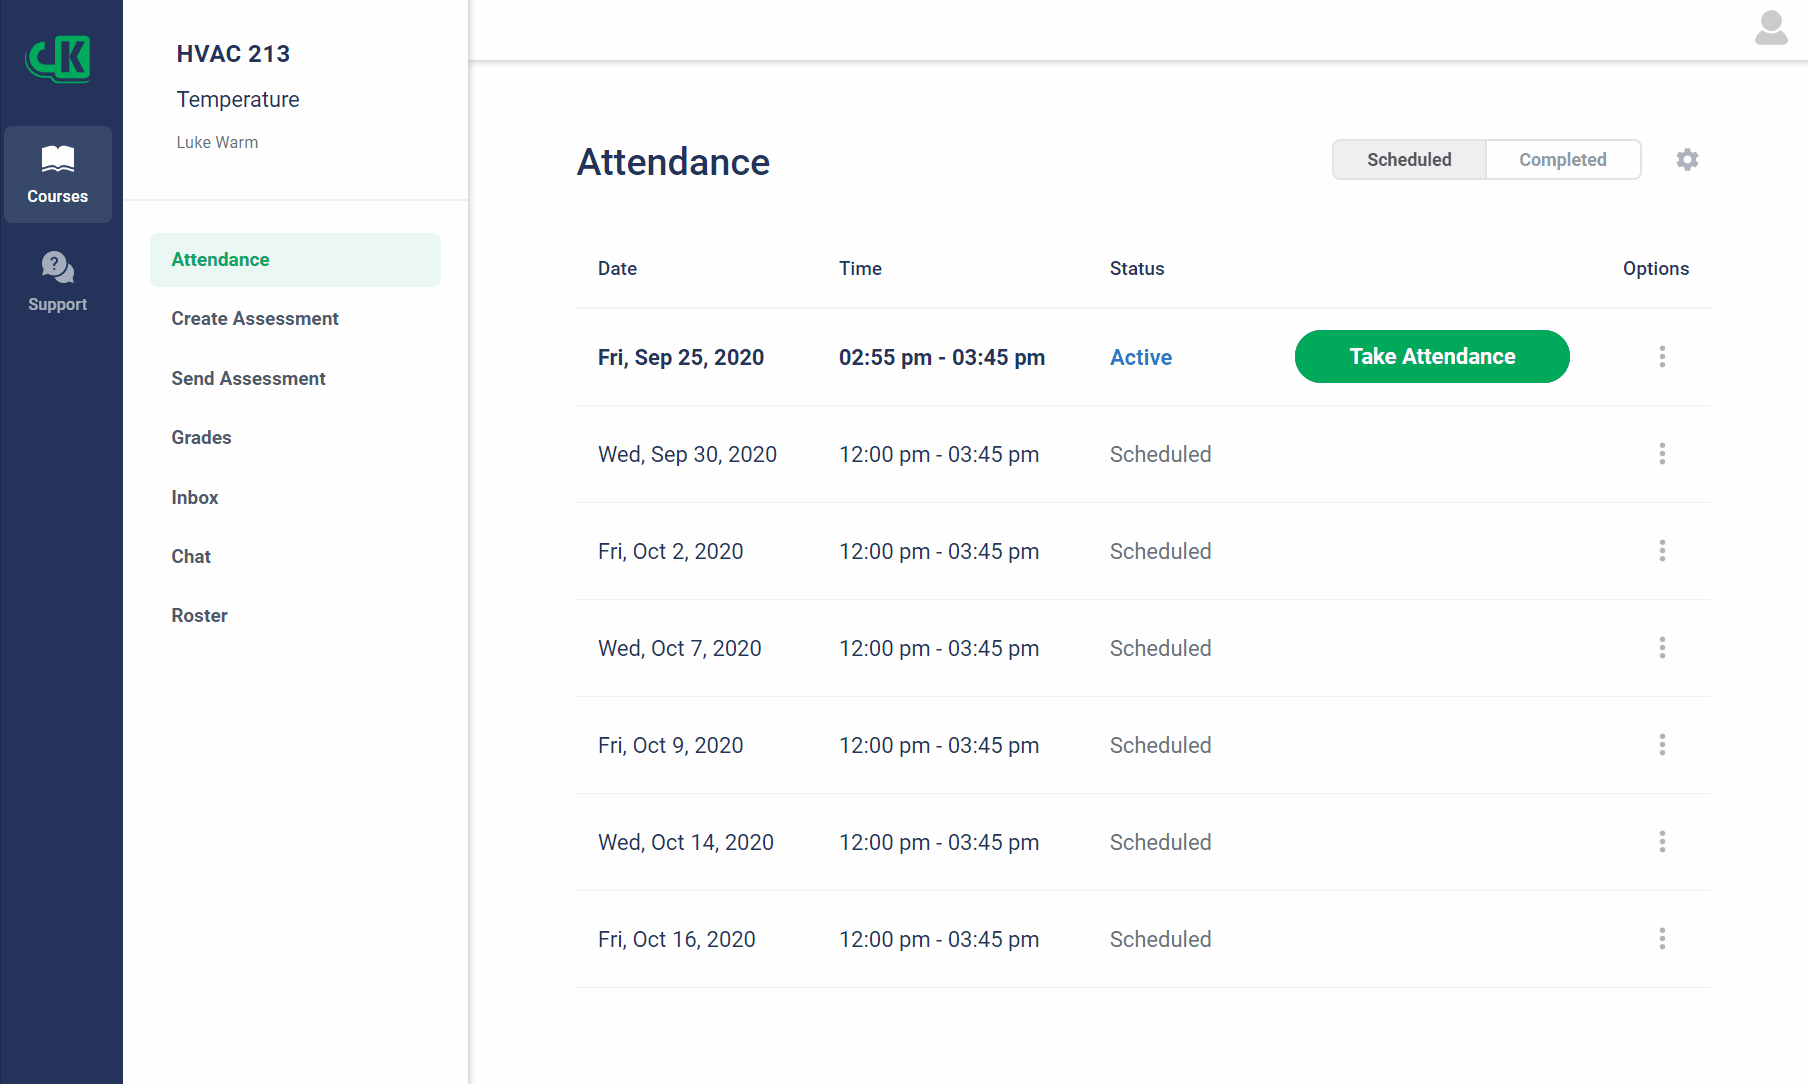The height and width of the screenshot is (1084, 1808).
Task: Switch to Scheduled sessions view
Action: (x=1409, y=160)
